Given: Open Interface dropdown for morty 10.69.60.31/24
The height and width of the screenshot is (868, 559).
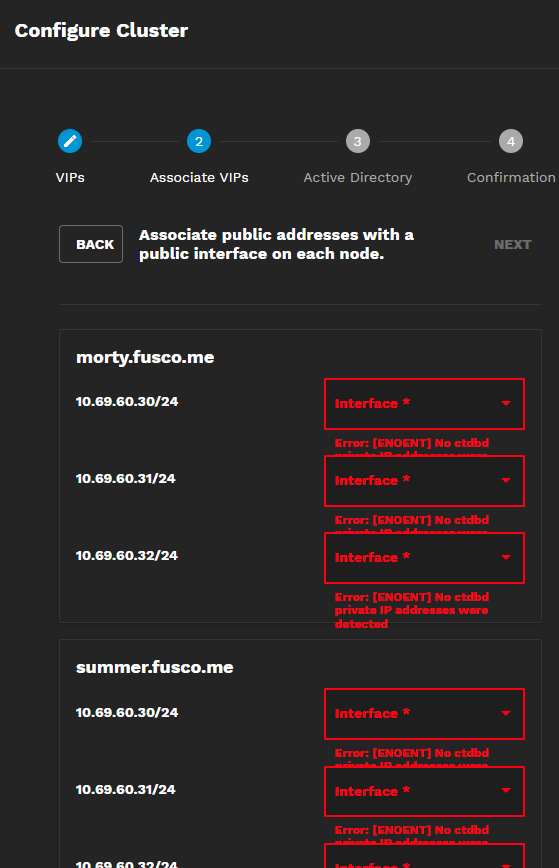Looking at the screenshot, I should pyautogui.click(x=424, y=480).
